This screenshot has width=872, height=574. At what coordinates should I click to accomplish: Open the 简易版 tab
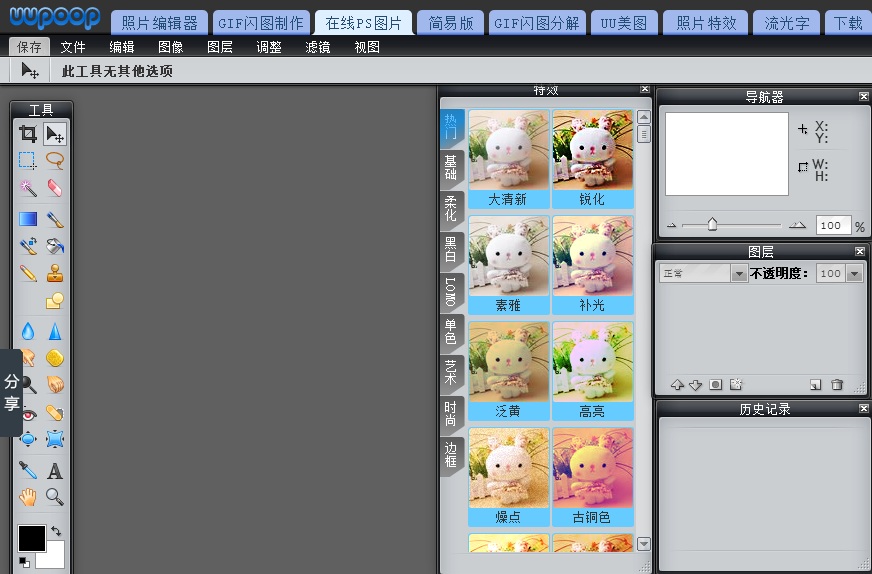(x=450, y=23)
